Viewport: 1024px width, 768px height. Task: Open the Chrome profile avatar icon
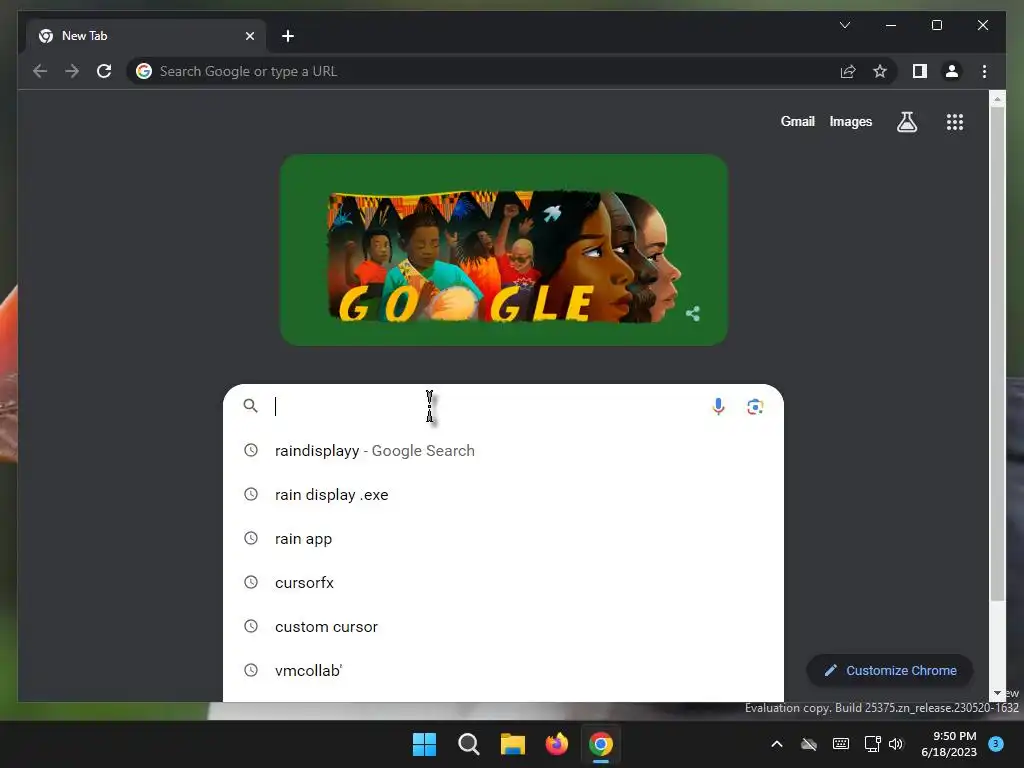[x=952, y=71]
